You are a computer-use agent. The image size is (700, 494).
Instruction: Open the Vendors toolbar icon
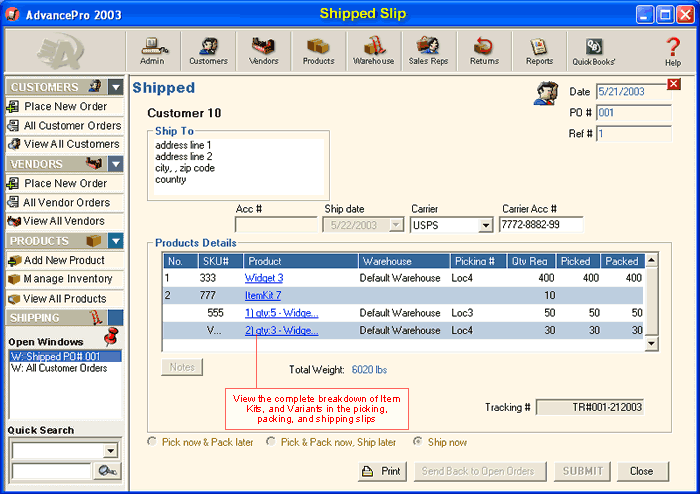coord(263,51)
